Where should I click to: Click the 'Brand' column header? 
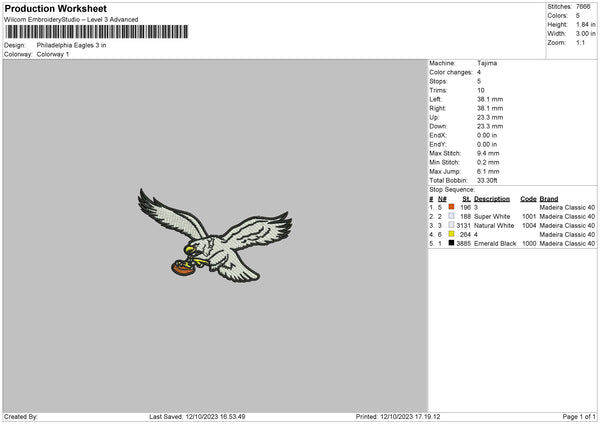tap(549, 199)
